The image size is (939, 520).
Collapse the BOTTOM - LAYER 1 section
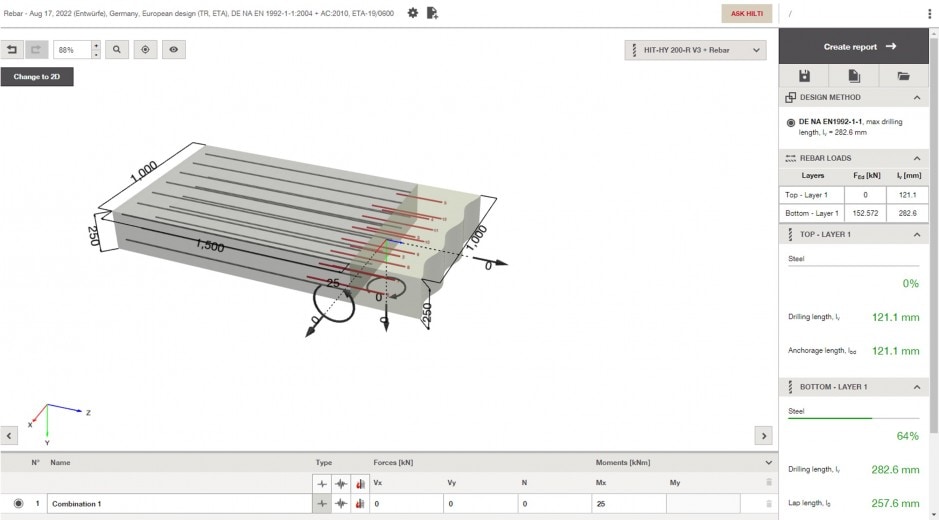point(917,388)
